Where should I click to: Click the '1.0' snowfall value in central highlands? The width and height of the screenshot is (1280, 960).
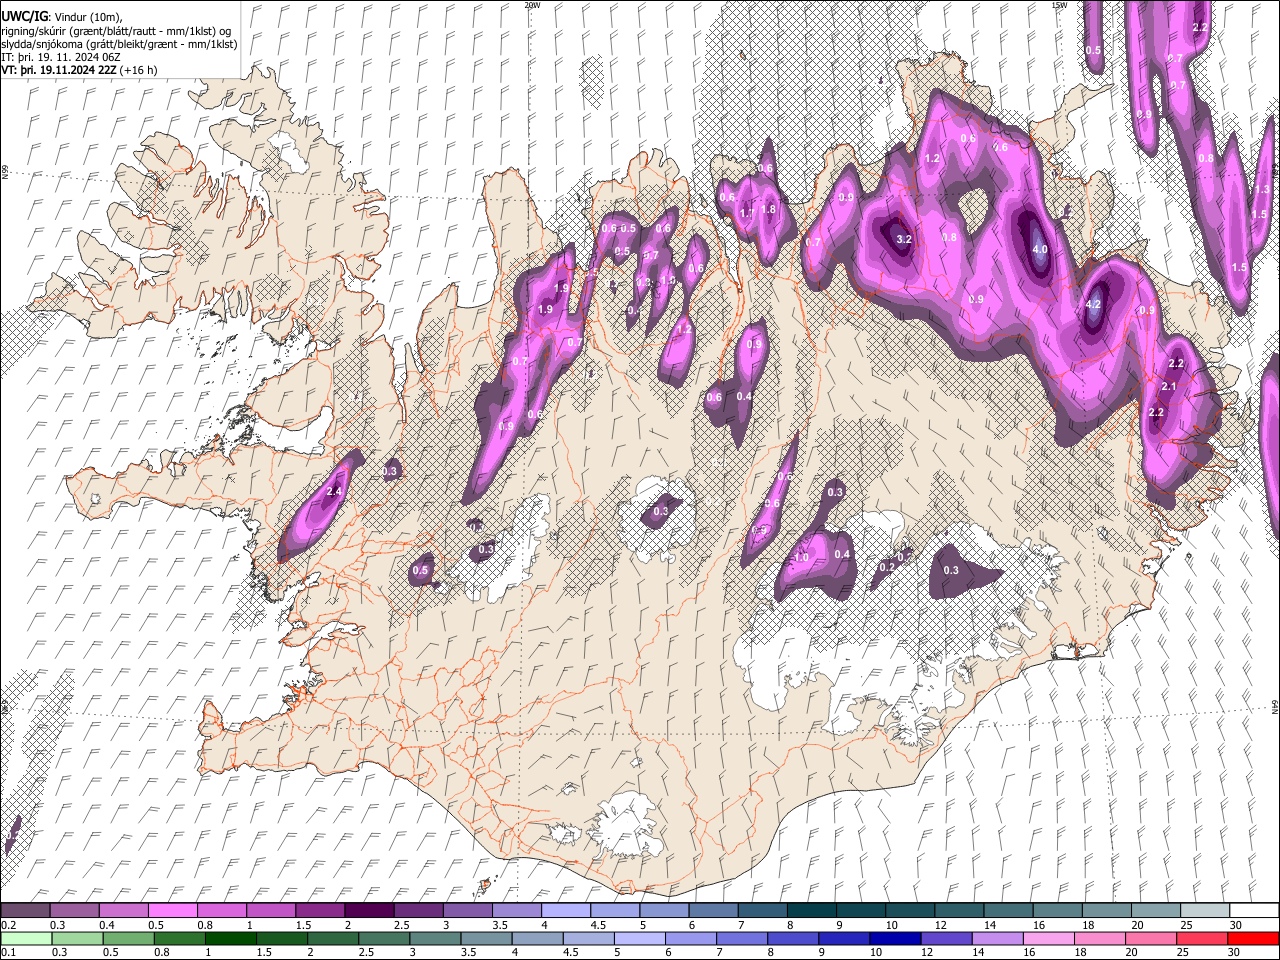click(x=801, y=558)
